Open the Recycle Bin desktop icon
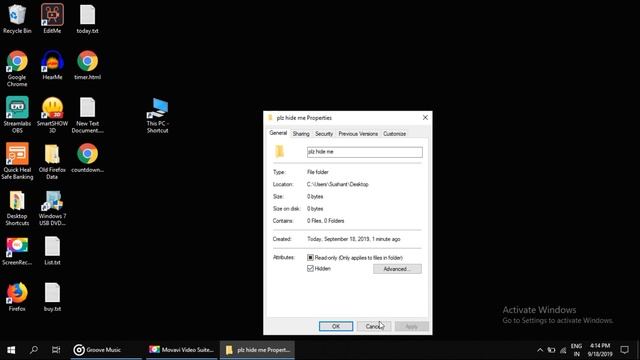Image resolution: width=640 pixels, height=360 pixels. coord(17,18)
